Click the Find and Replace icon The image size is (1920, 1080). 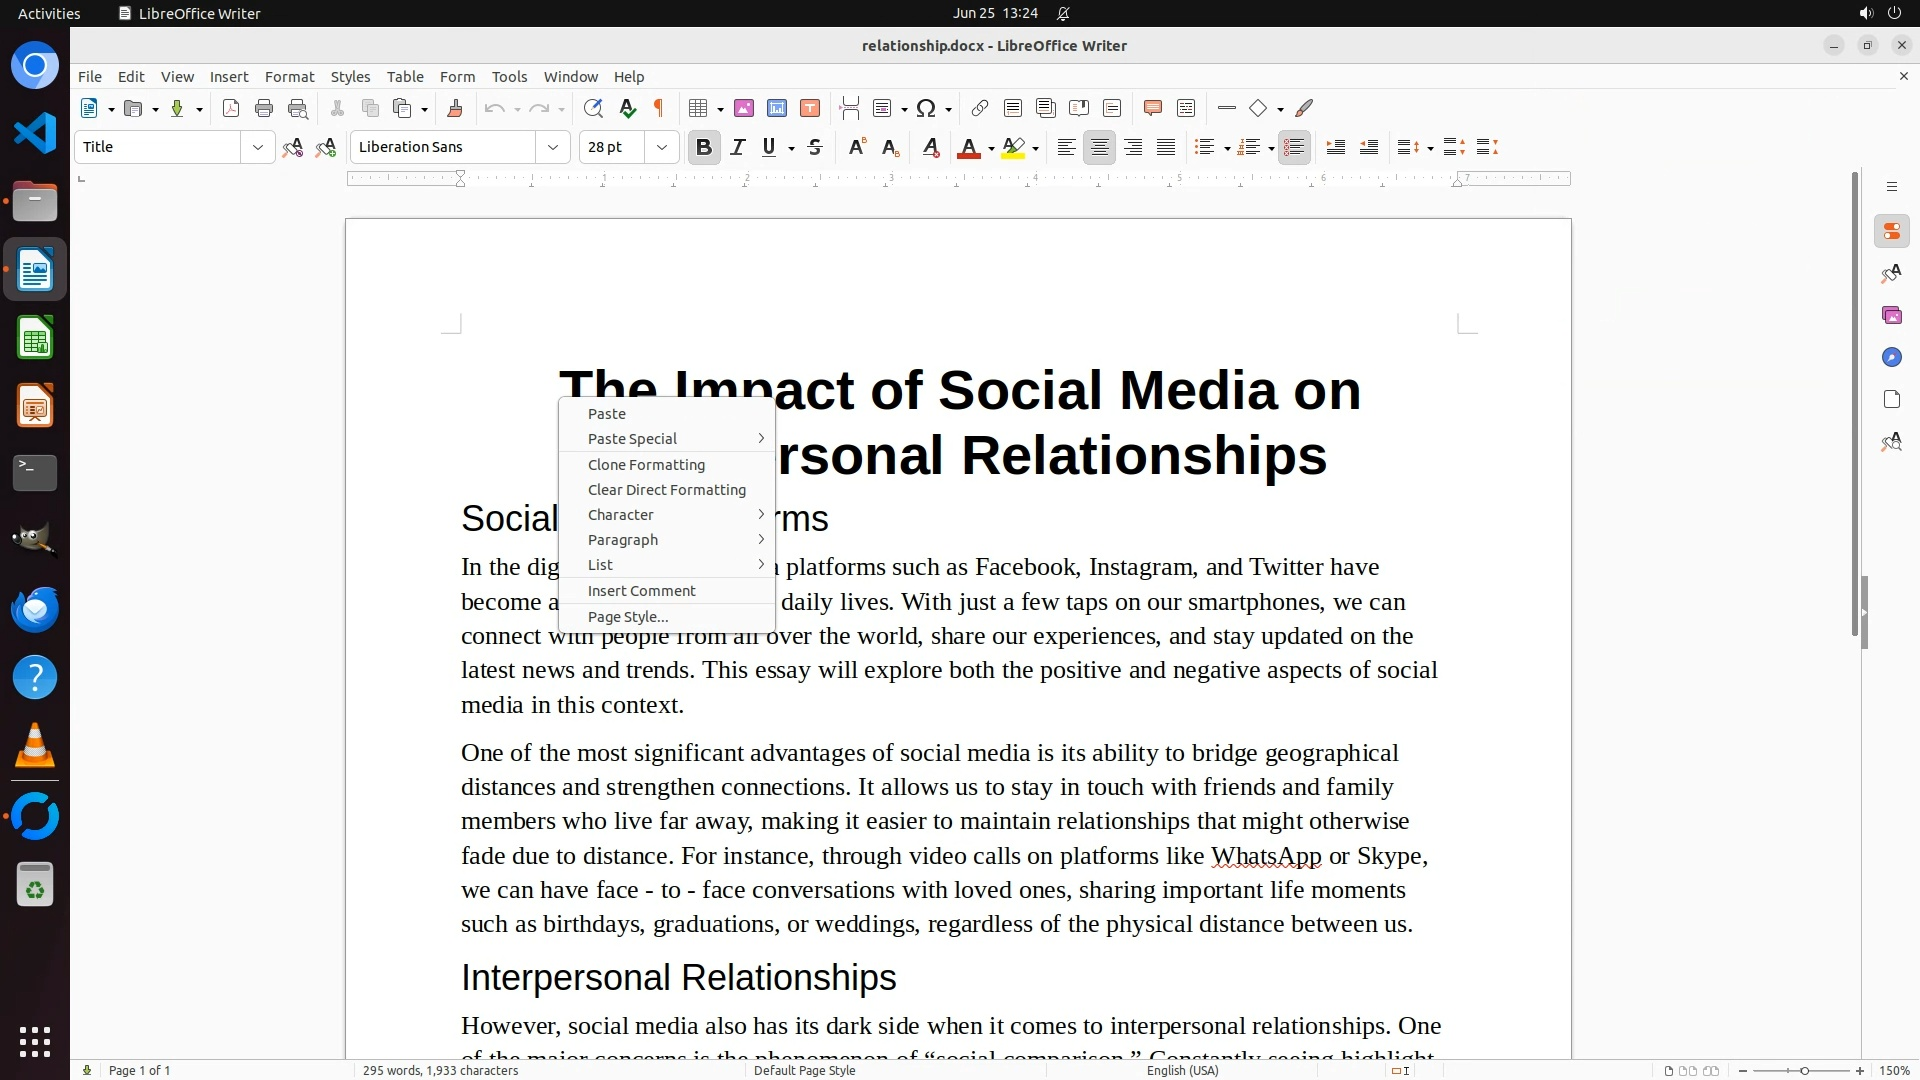point(593,109)
